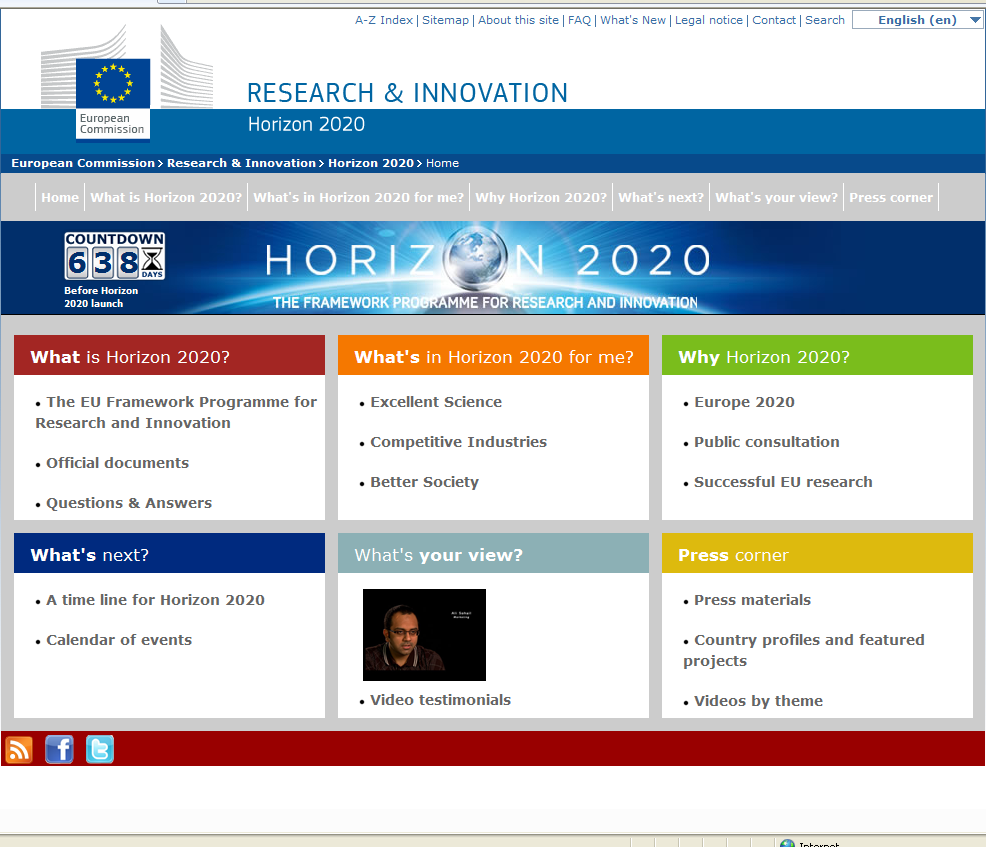Viewport: 986px width, 847px height.
Task: Open the English (en) language dropdown
Action: coord(917,20)
